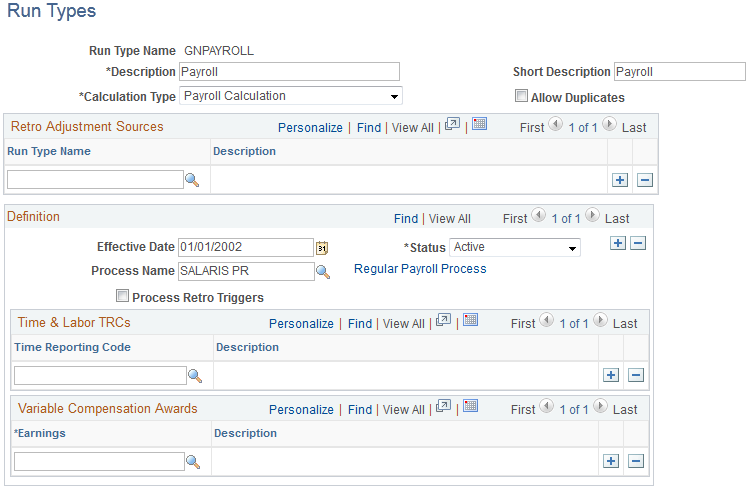Delete the Time & Labor TRCs row
This screenshot has width=750, height=490.
[636, 375]
